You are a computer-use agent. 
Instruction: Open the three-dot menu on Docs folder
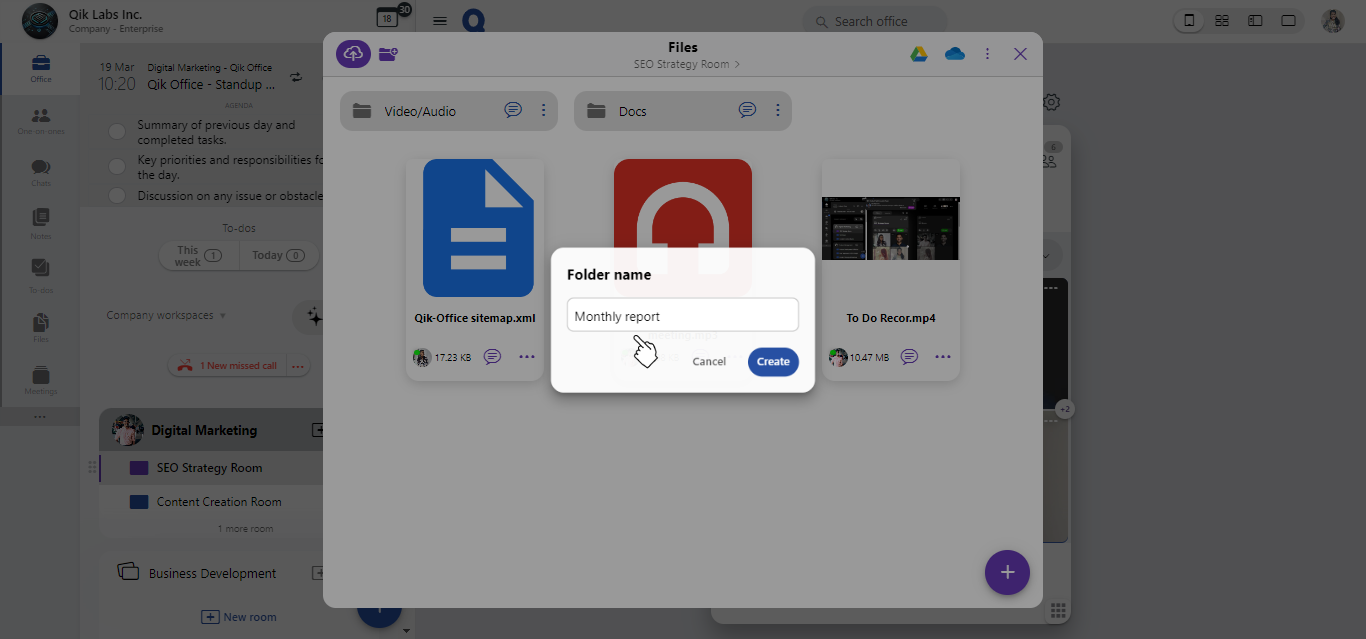778,110
